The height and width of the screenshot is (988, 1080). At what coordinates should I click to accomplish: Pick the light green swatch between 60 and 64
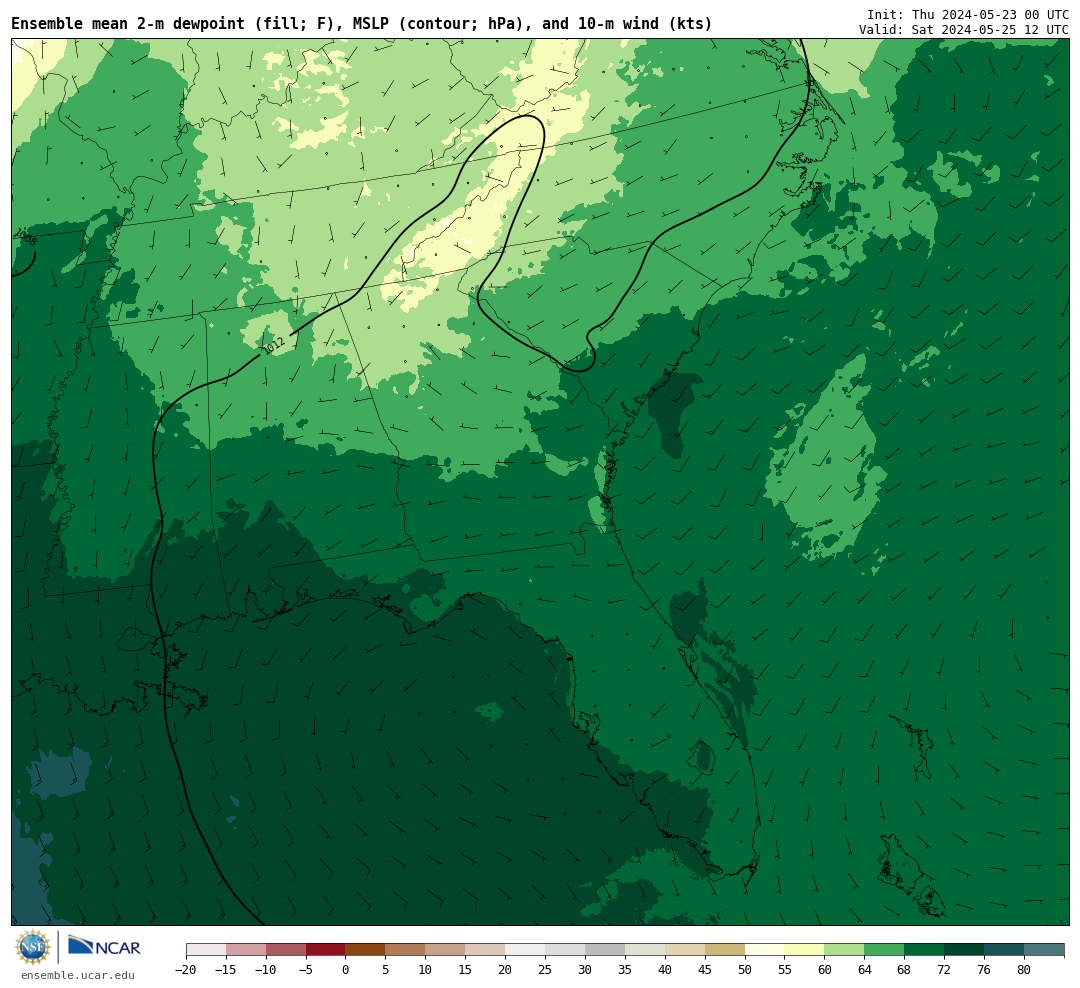tap(845, 949)
